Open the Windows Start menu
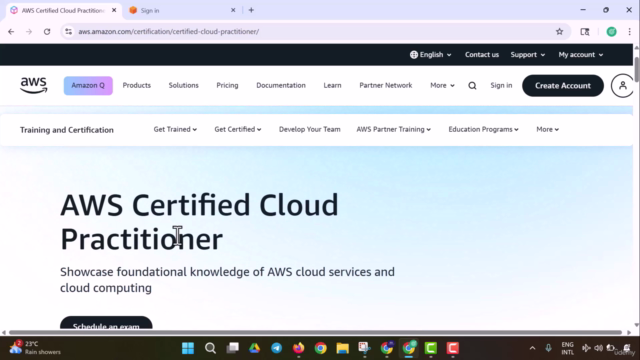Screen dimensions: 640x360 coord(188,348)
